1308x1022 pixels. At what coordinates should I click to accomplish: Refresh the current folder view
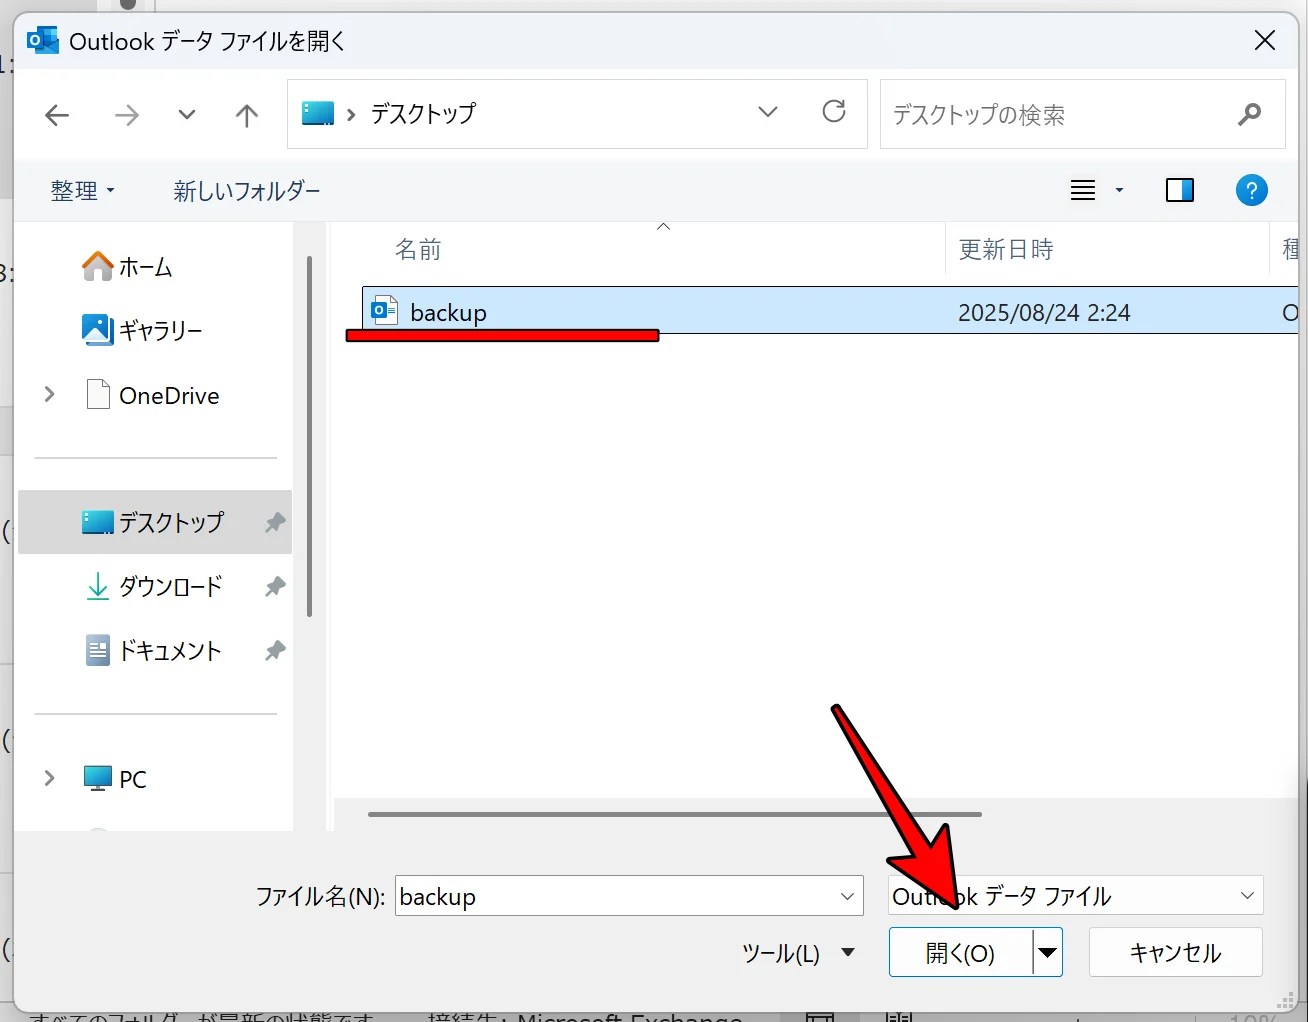coord(834,111)
